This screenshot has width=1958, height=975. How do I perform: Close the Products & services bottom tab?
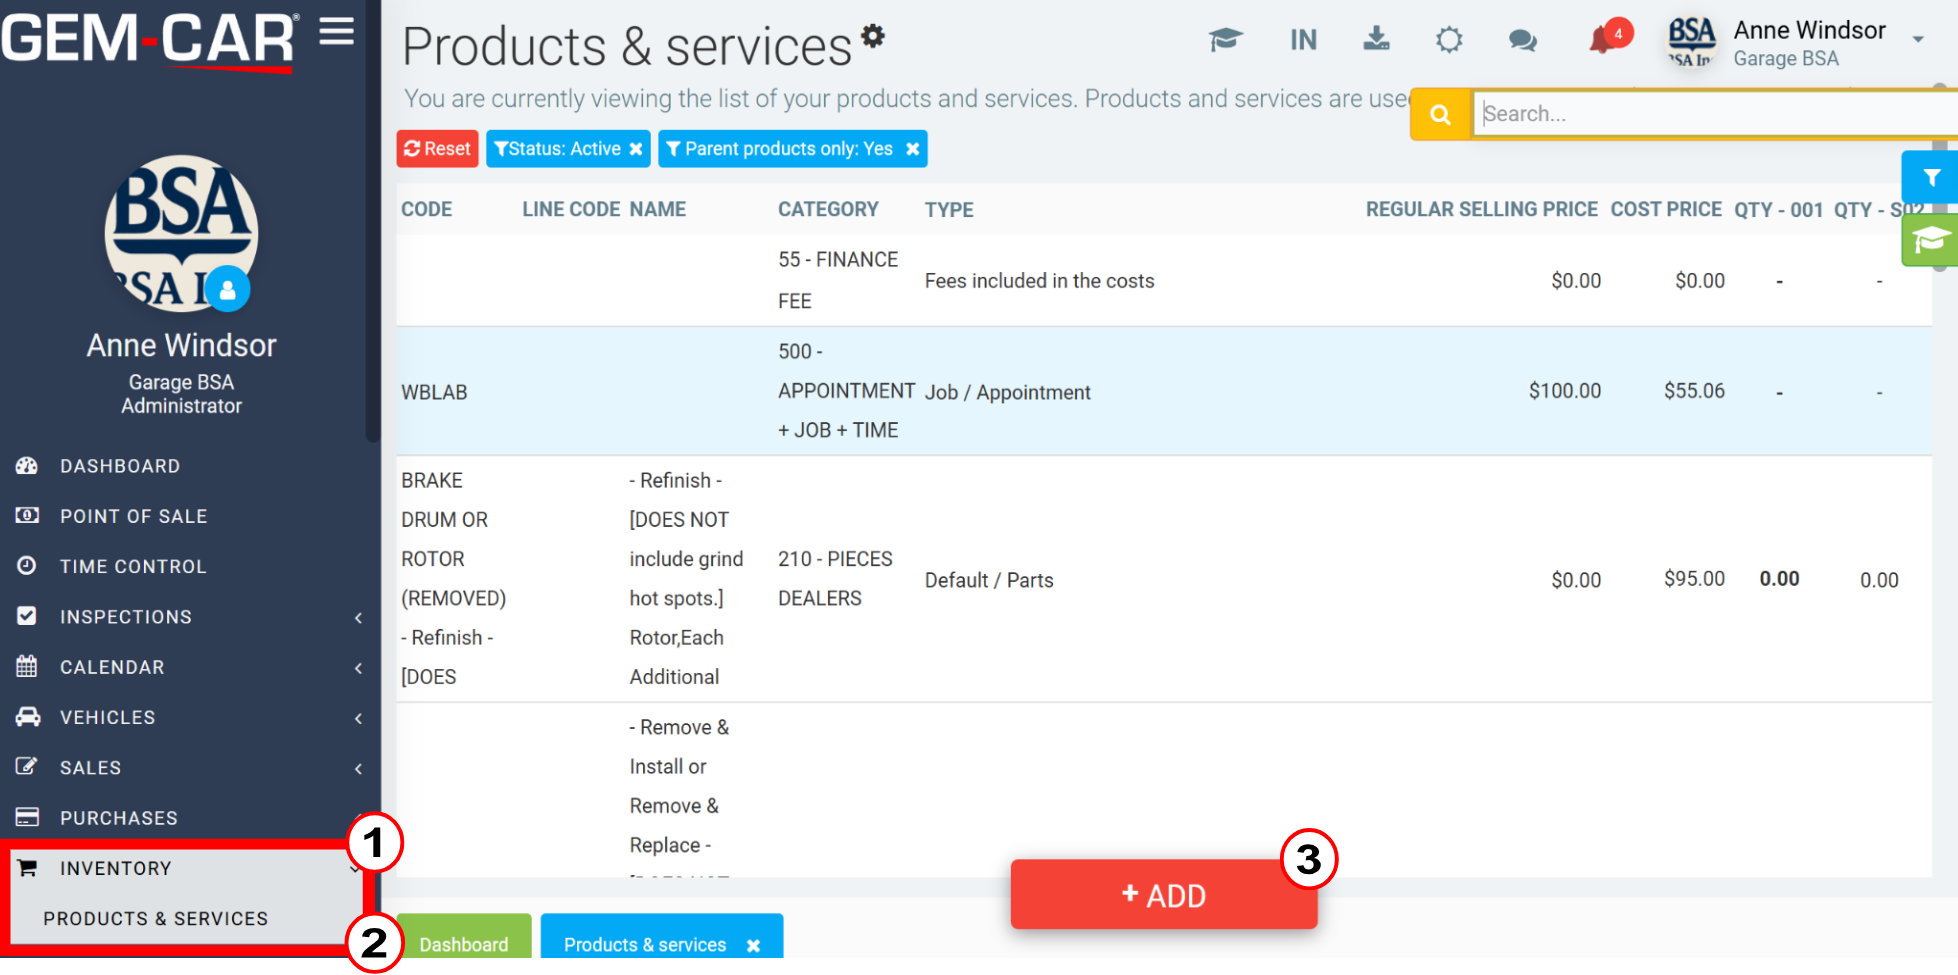[x=753, y=945]
